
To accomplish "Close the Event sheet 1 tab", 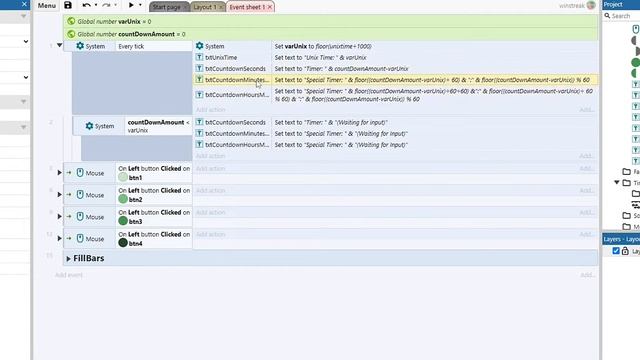I will (x=270, y=7).
